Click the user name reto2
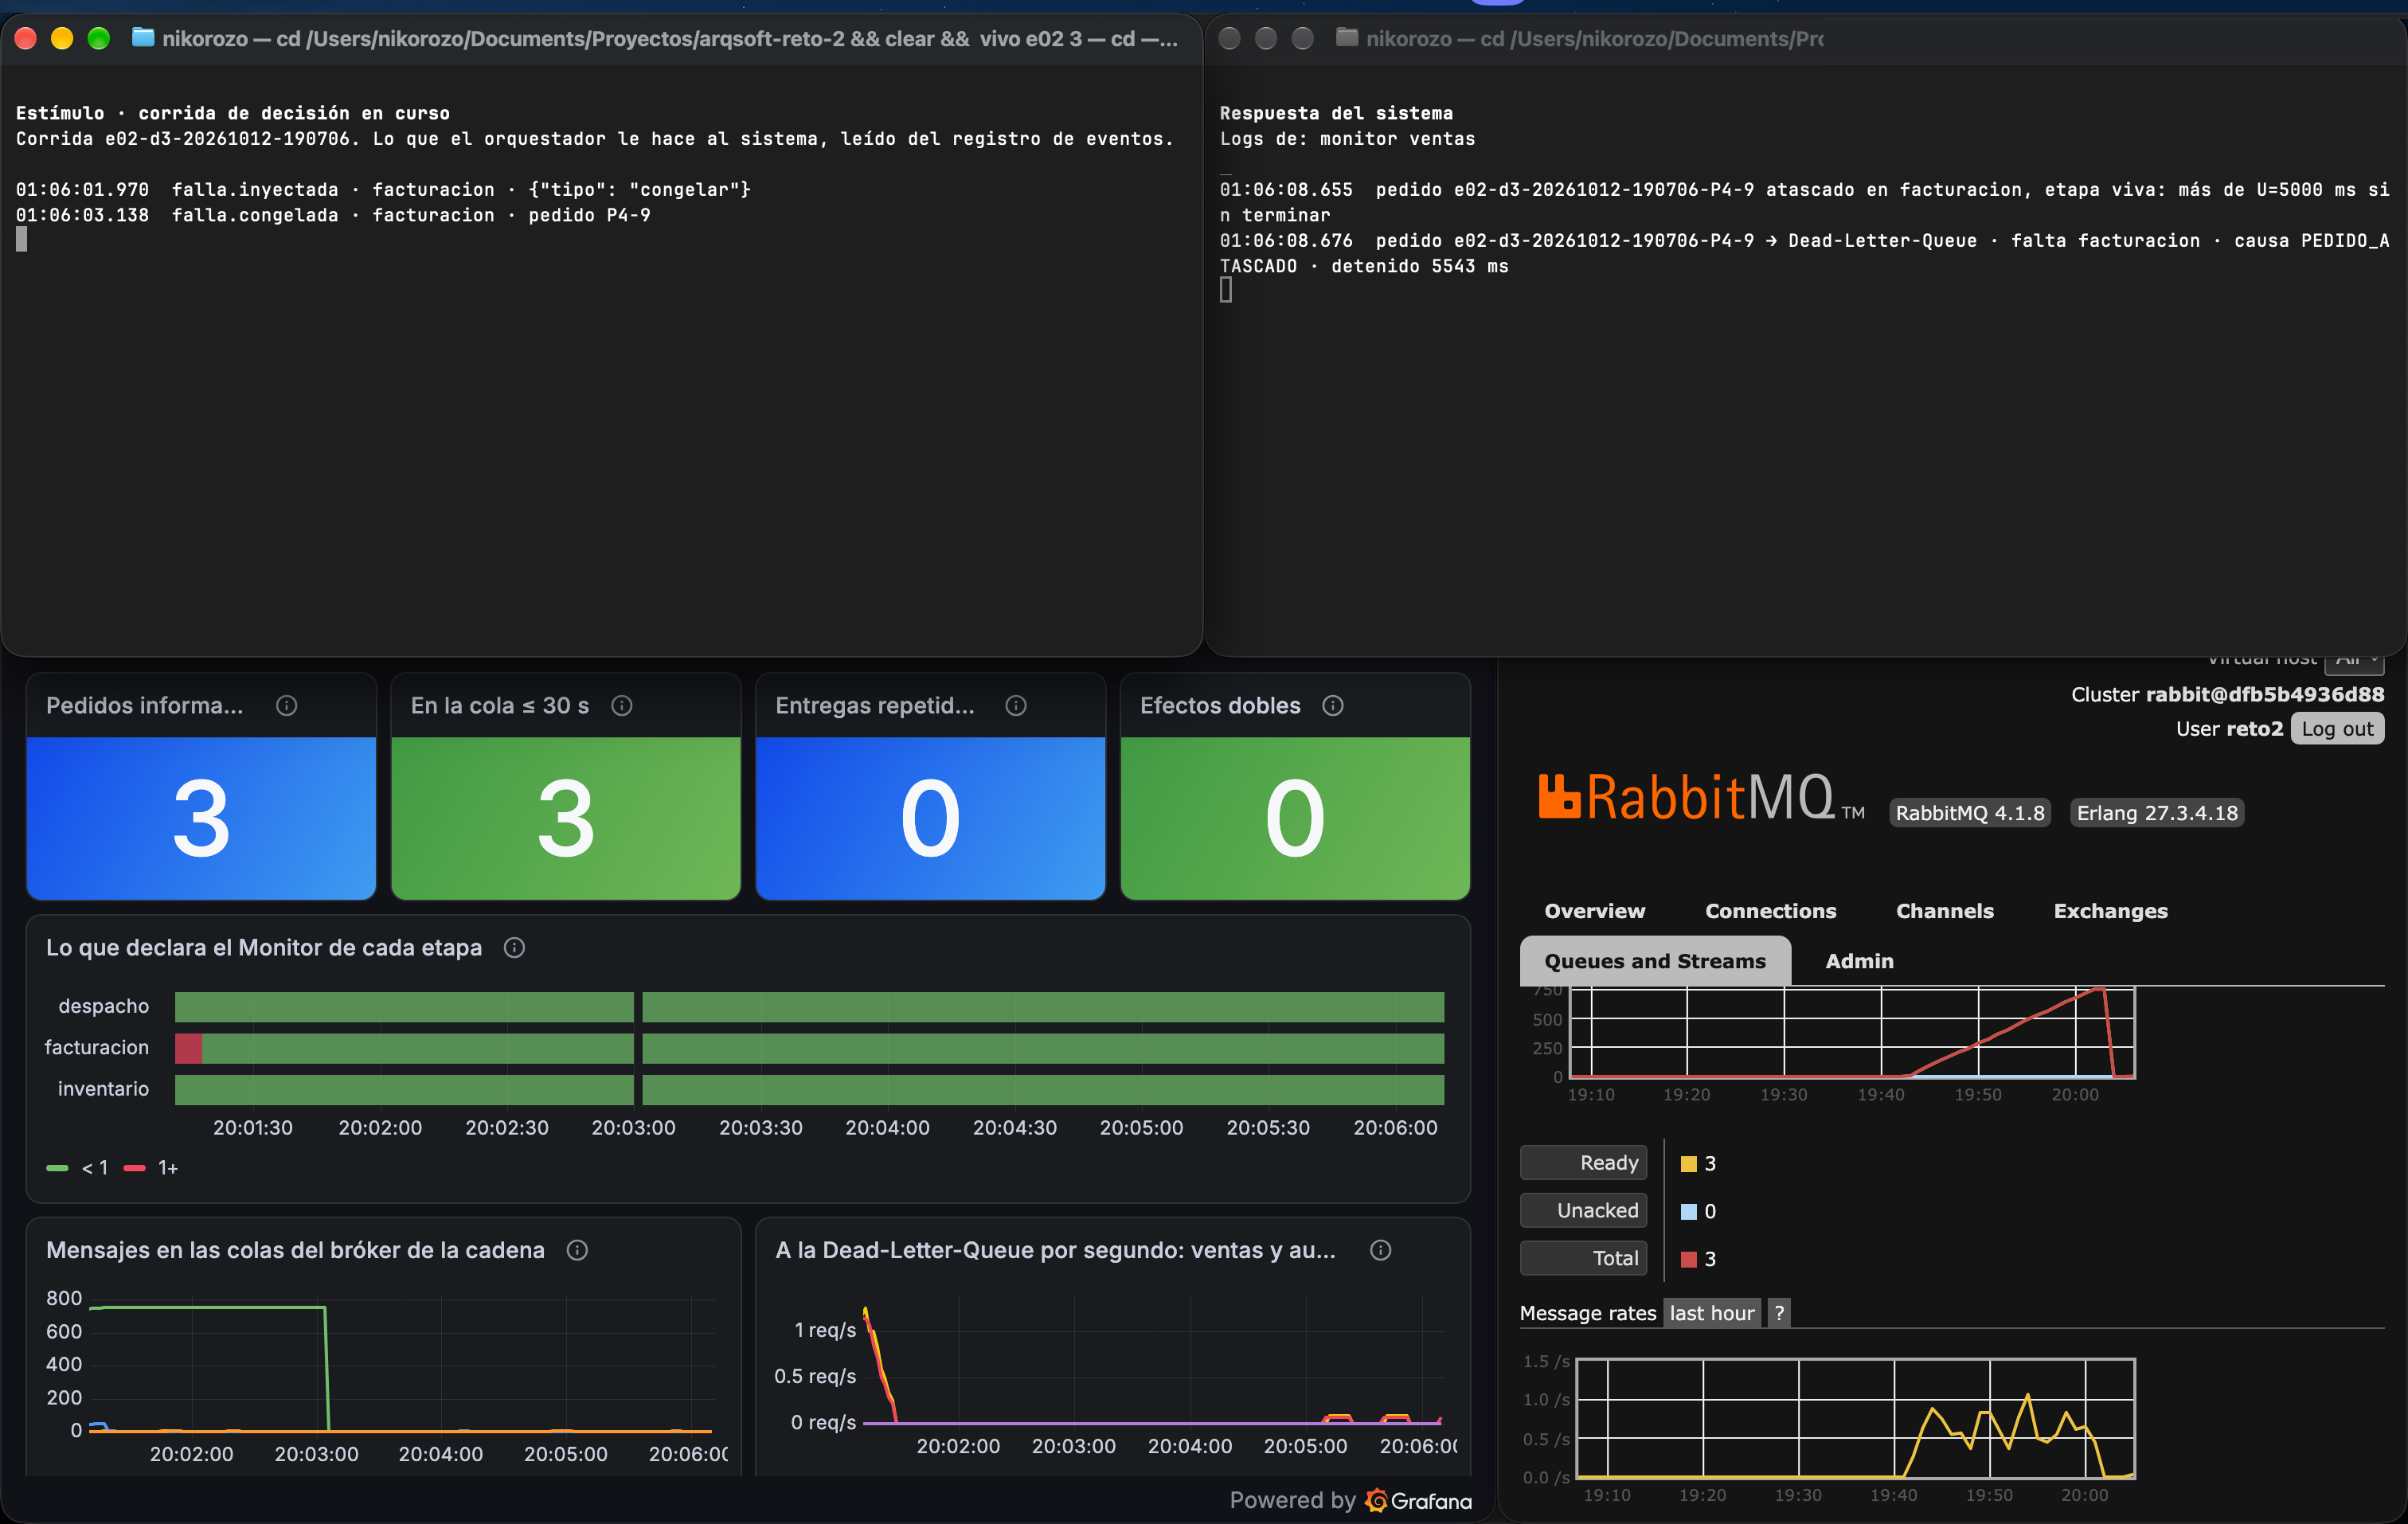The image size is (2408, 1524). tap(2256, 729)
